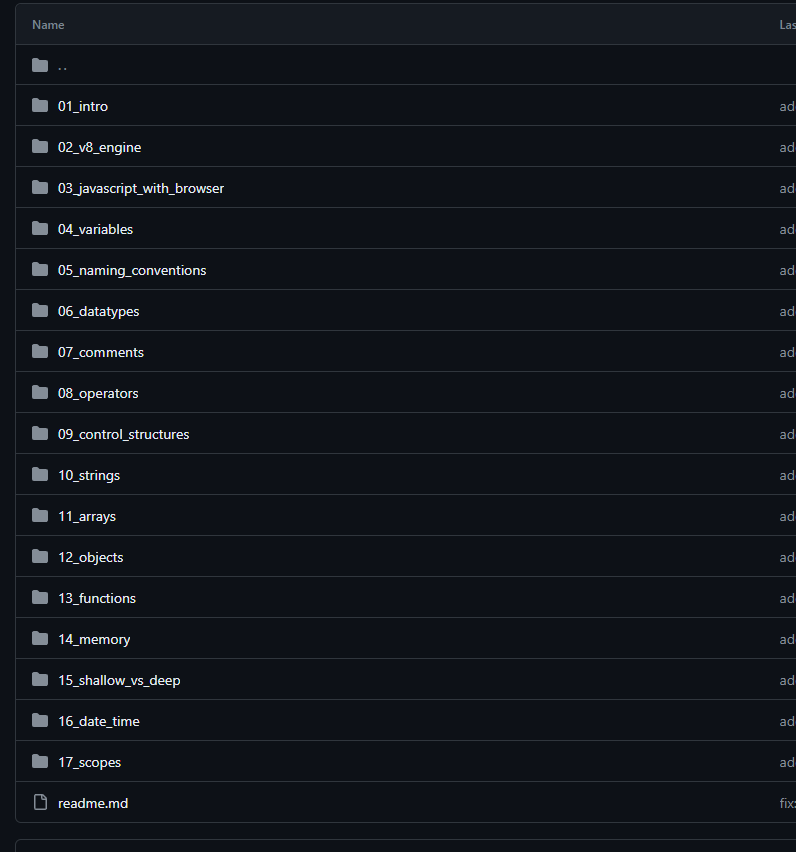Open the 02_v8_engine folder

coord(99,147)
